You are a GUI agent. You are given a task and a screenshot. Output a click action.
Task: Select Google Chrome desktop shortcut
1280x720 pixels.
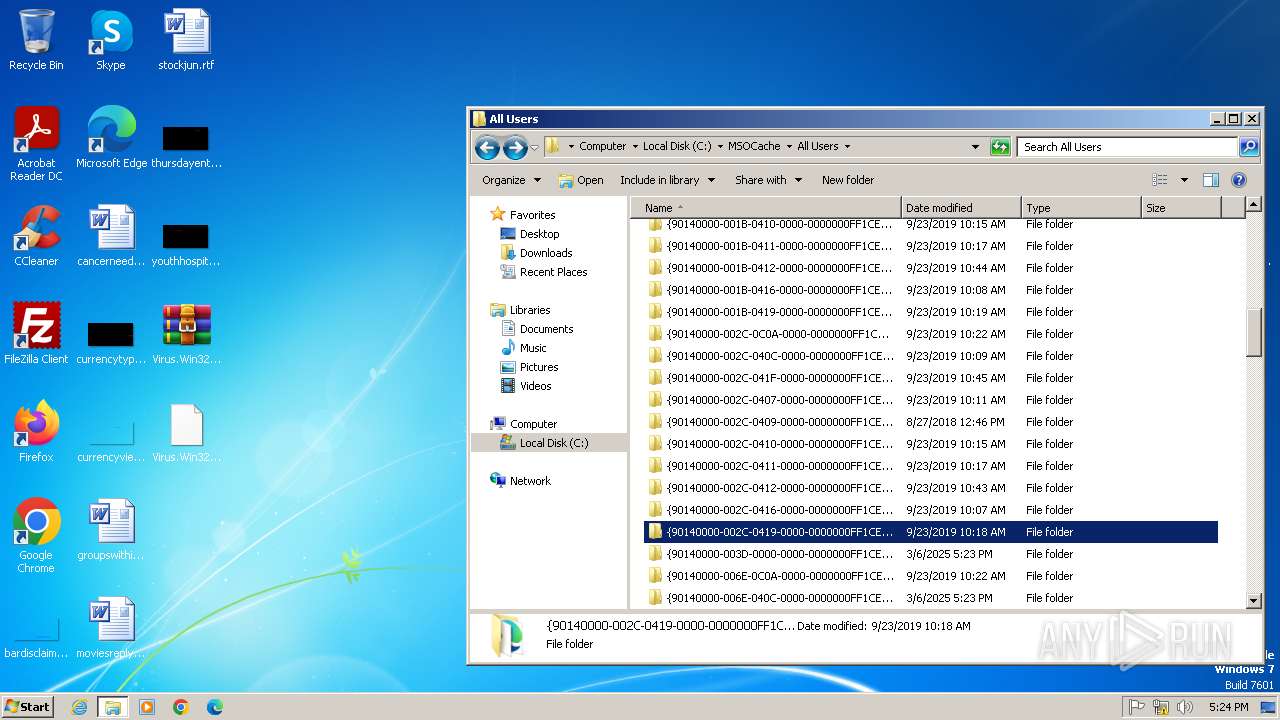pyautogui.click(x=36, y=537)
